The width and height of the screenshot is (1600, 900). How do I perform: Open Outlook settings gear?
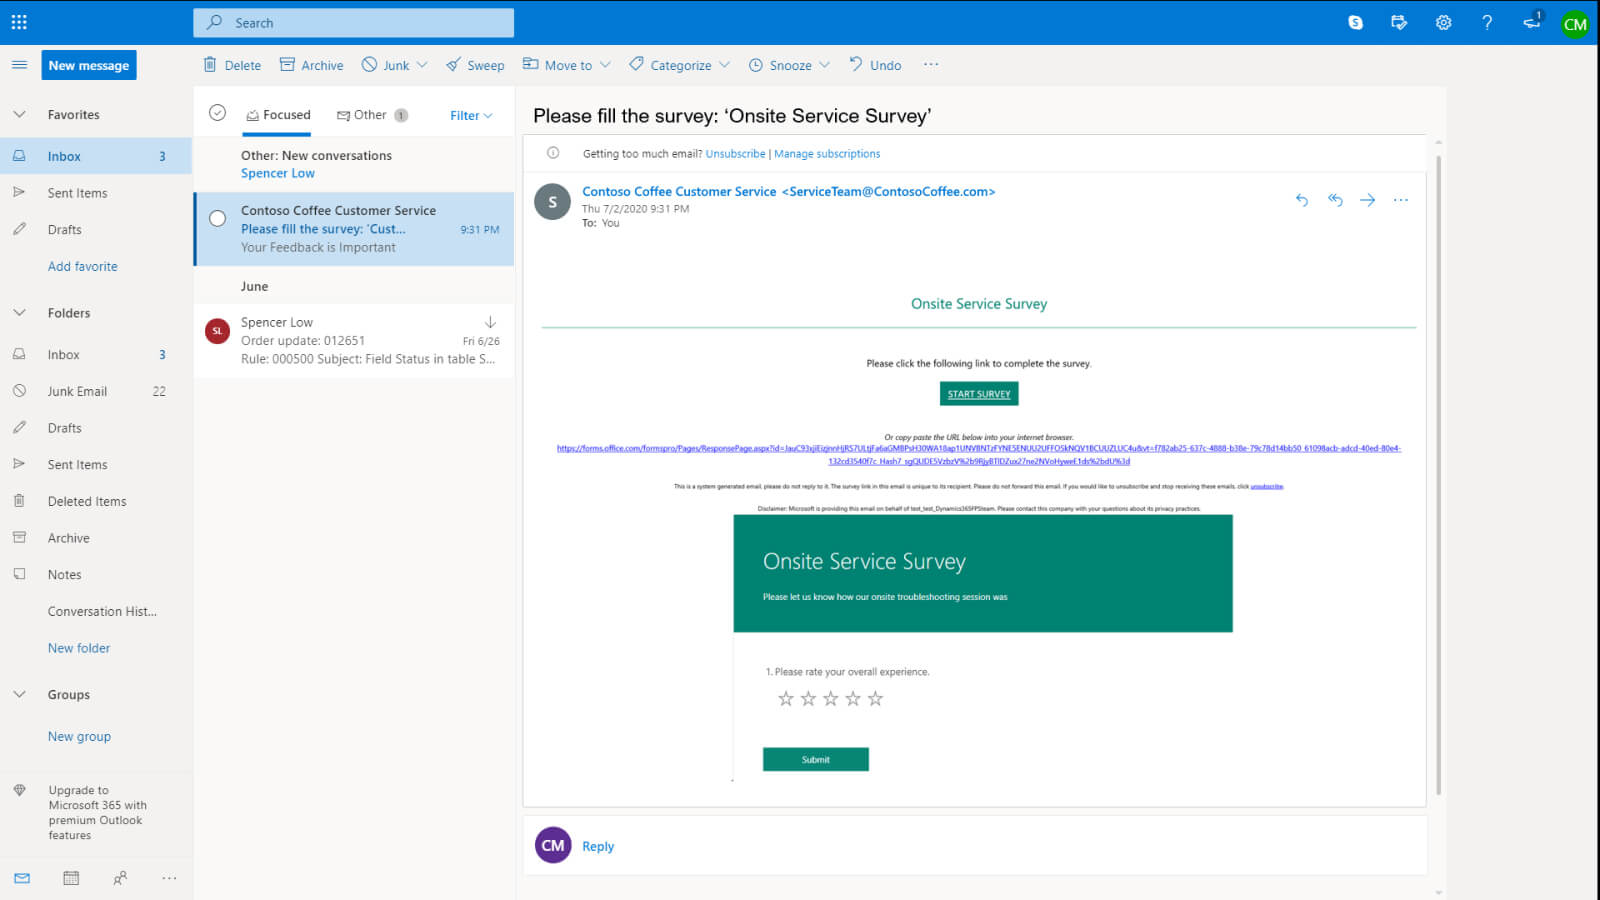(1443, 22)
